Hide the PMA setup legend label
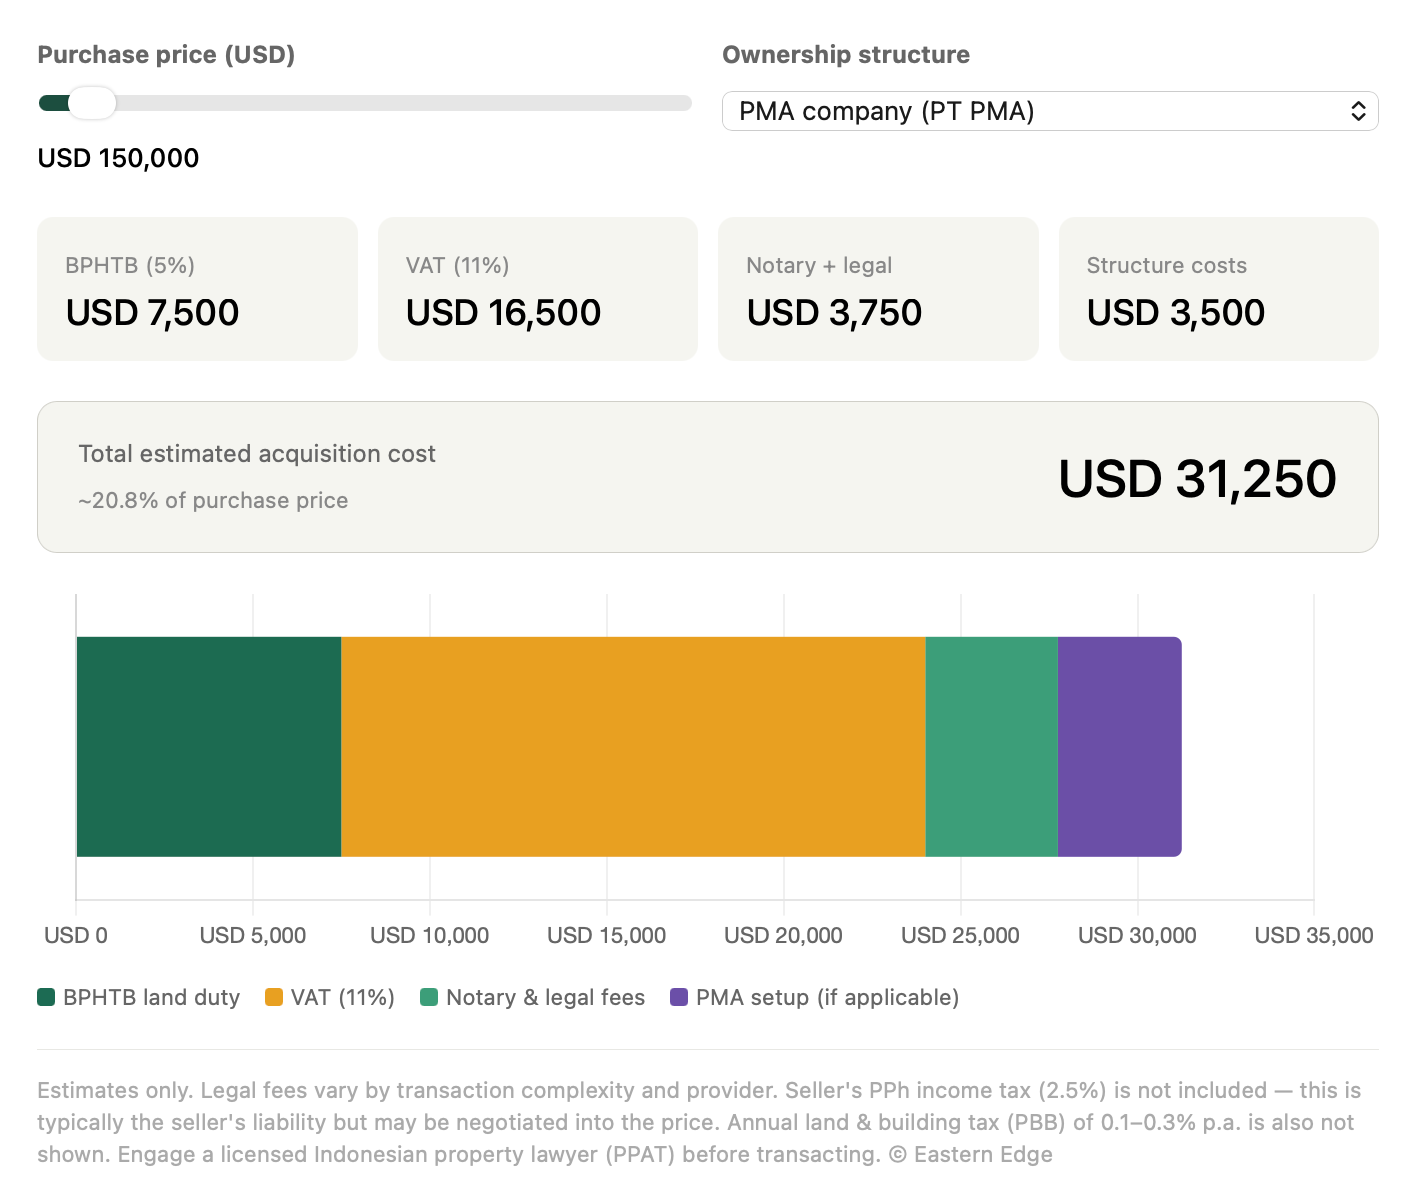Screen dimensions: 1412x1192 pyautogui.click(x=827, y=997)
